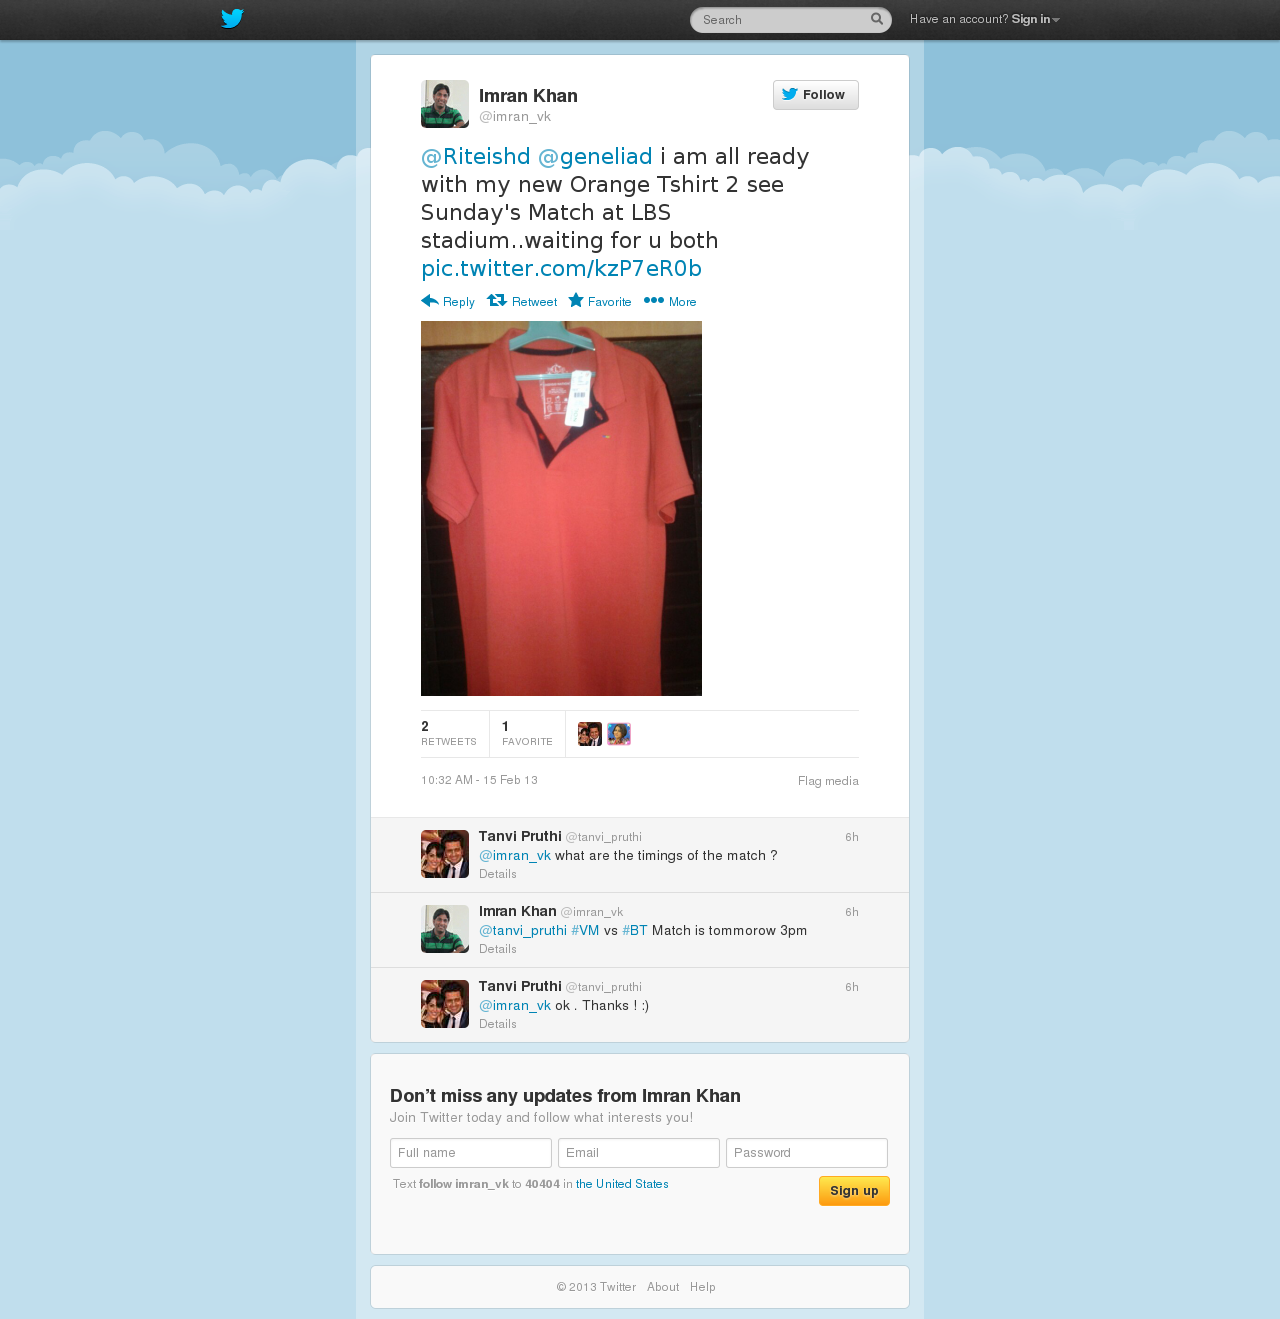Open the 10:32 AM - 15 Feb 13 timestamp
This screenshot has height=1319, width=1280.
click(479, 780)
